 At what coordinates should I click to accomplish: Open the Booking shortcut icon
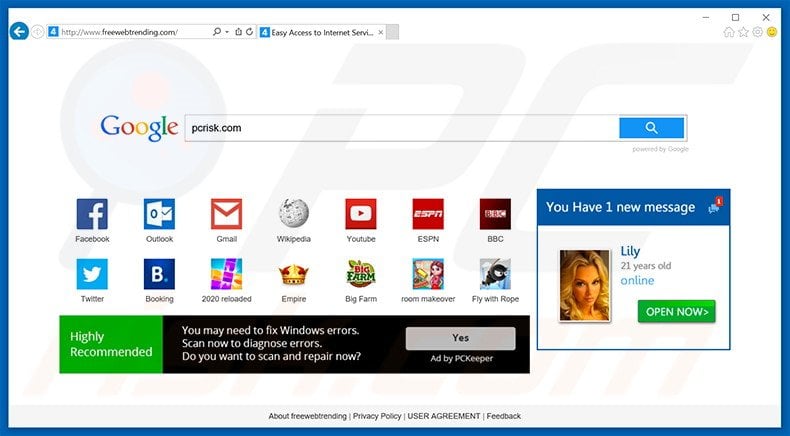(159, 274)
